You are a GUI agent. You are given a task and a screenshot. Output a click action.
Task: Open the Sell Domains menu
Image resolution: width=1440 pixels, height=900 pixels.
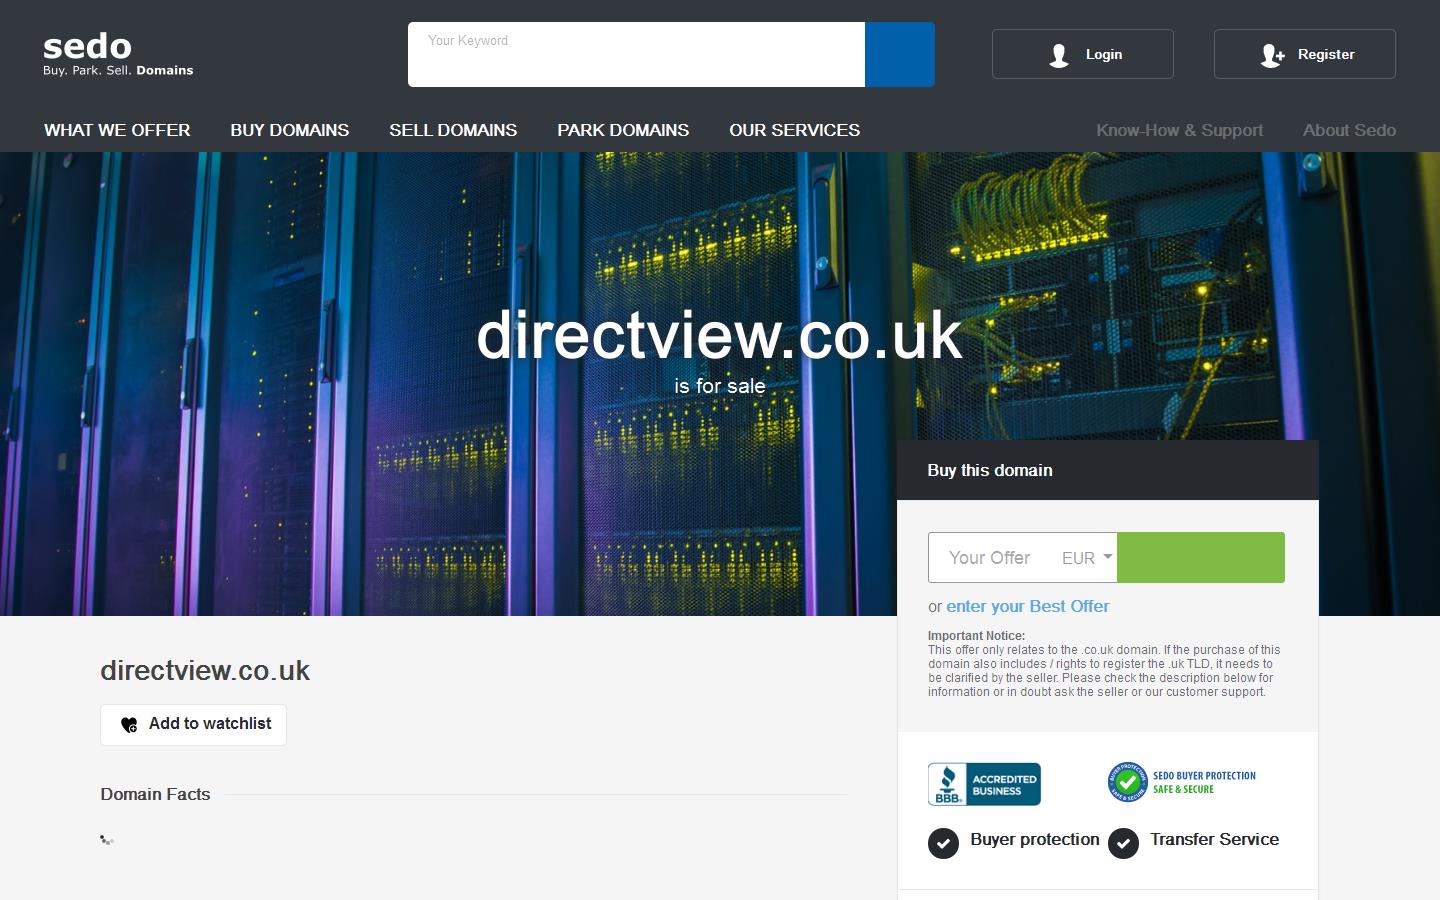pos(453,130)
